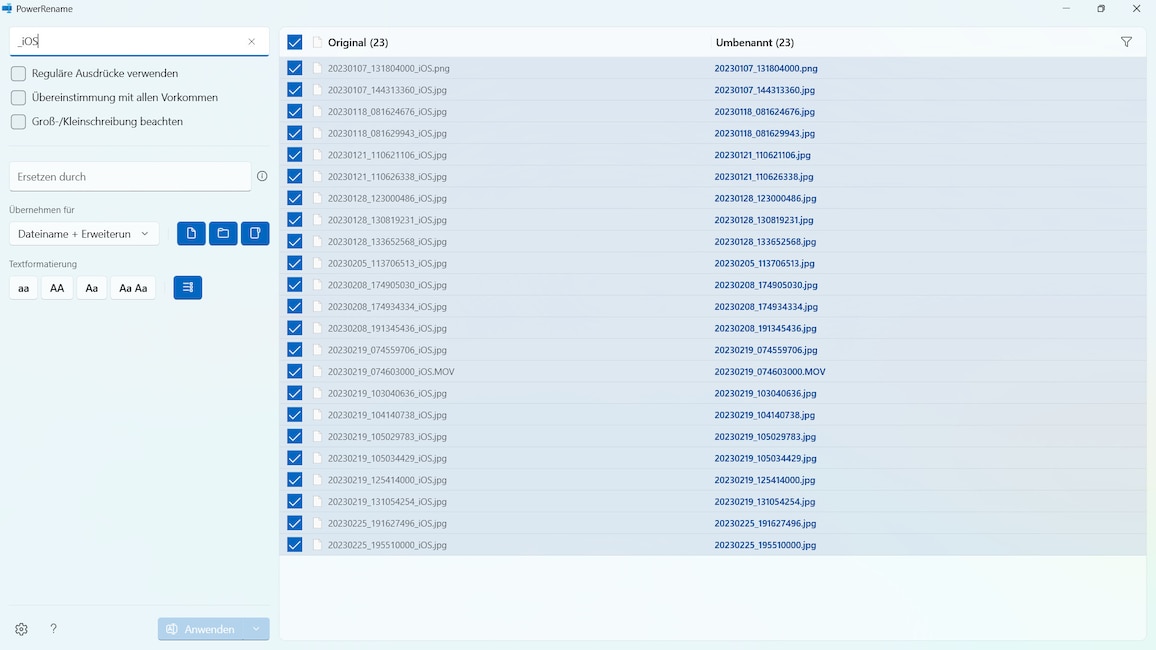Viewport: 1156px width, 650px height.
Task: Select original file 20230205_113706513_iOS.jpg
Action: click(387, 263)
